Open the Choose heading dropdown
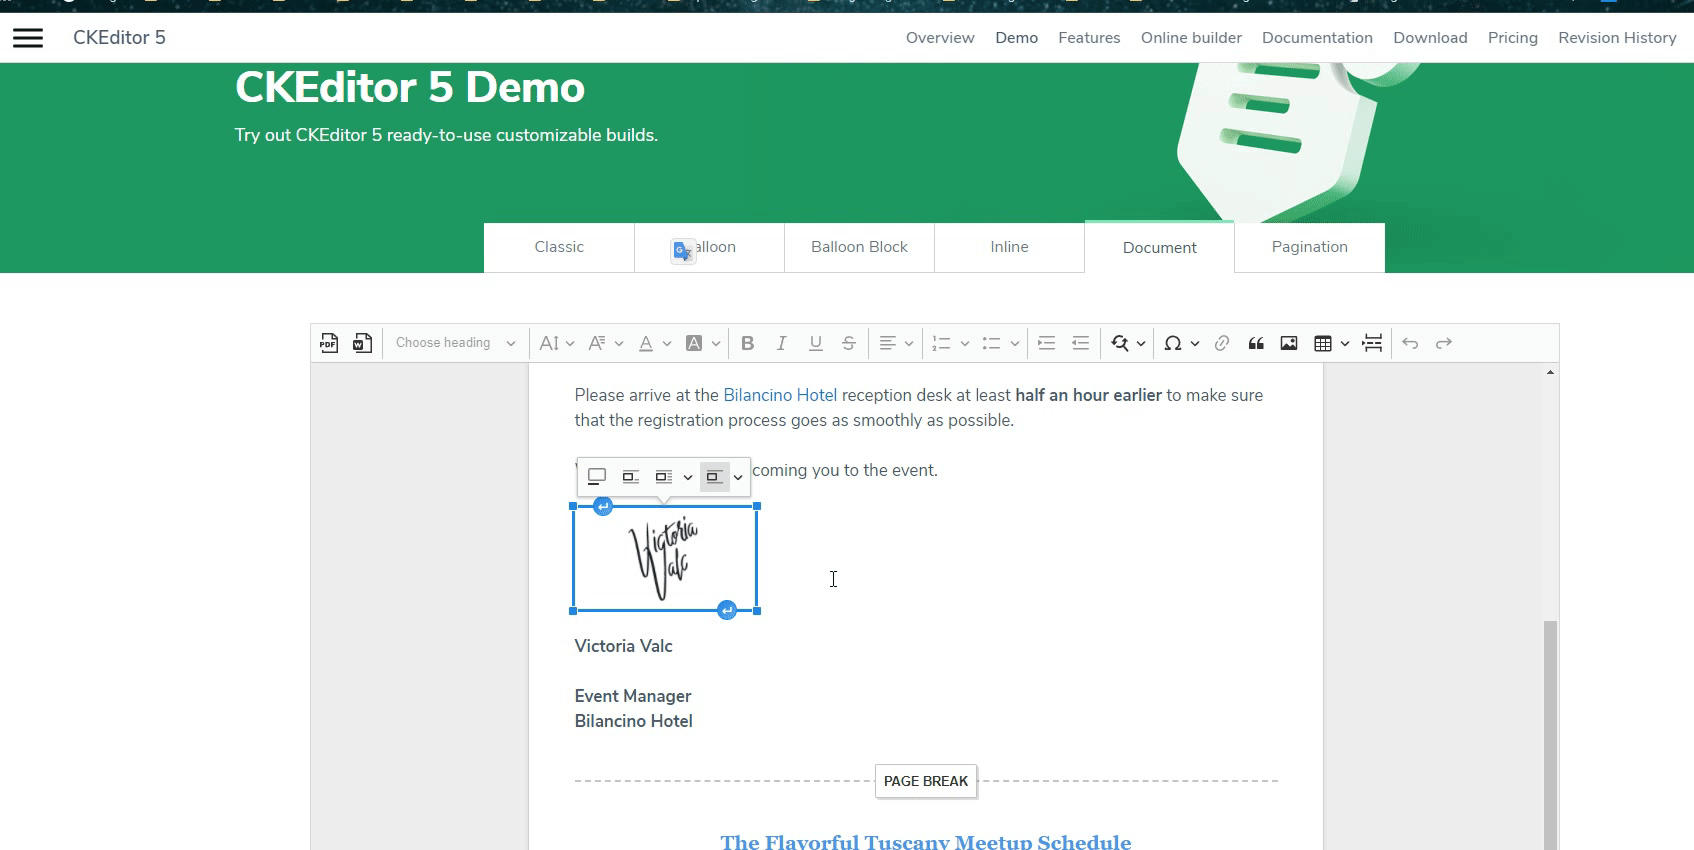1694x850 pixels. point(455,343)
